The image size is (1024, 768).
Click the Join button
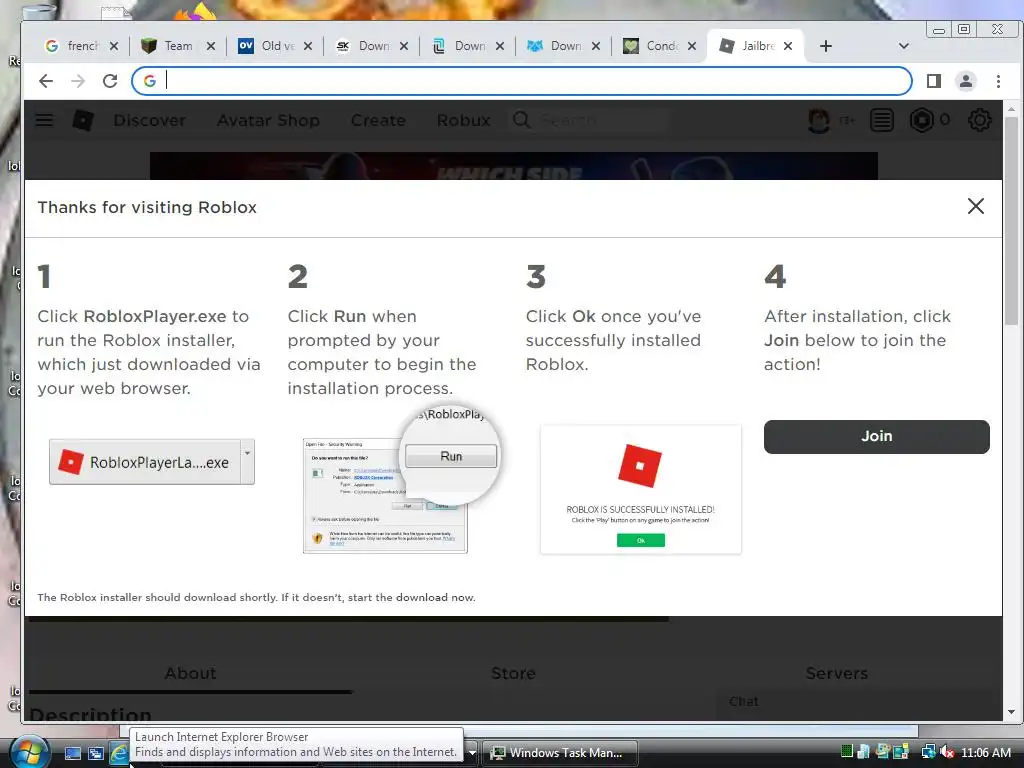pyautogui.click(x=876, y=436)
